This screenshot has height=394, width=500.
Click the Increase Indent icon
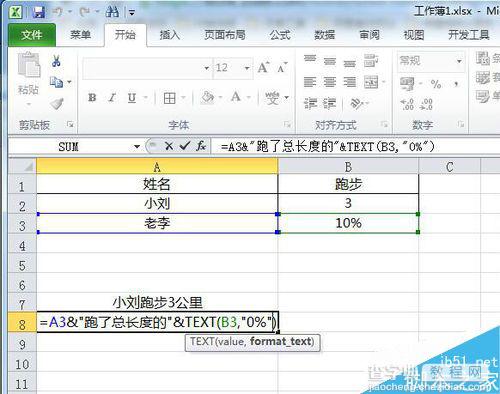tap(330, 104)
